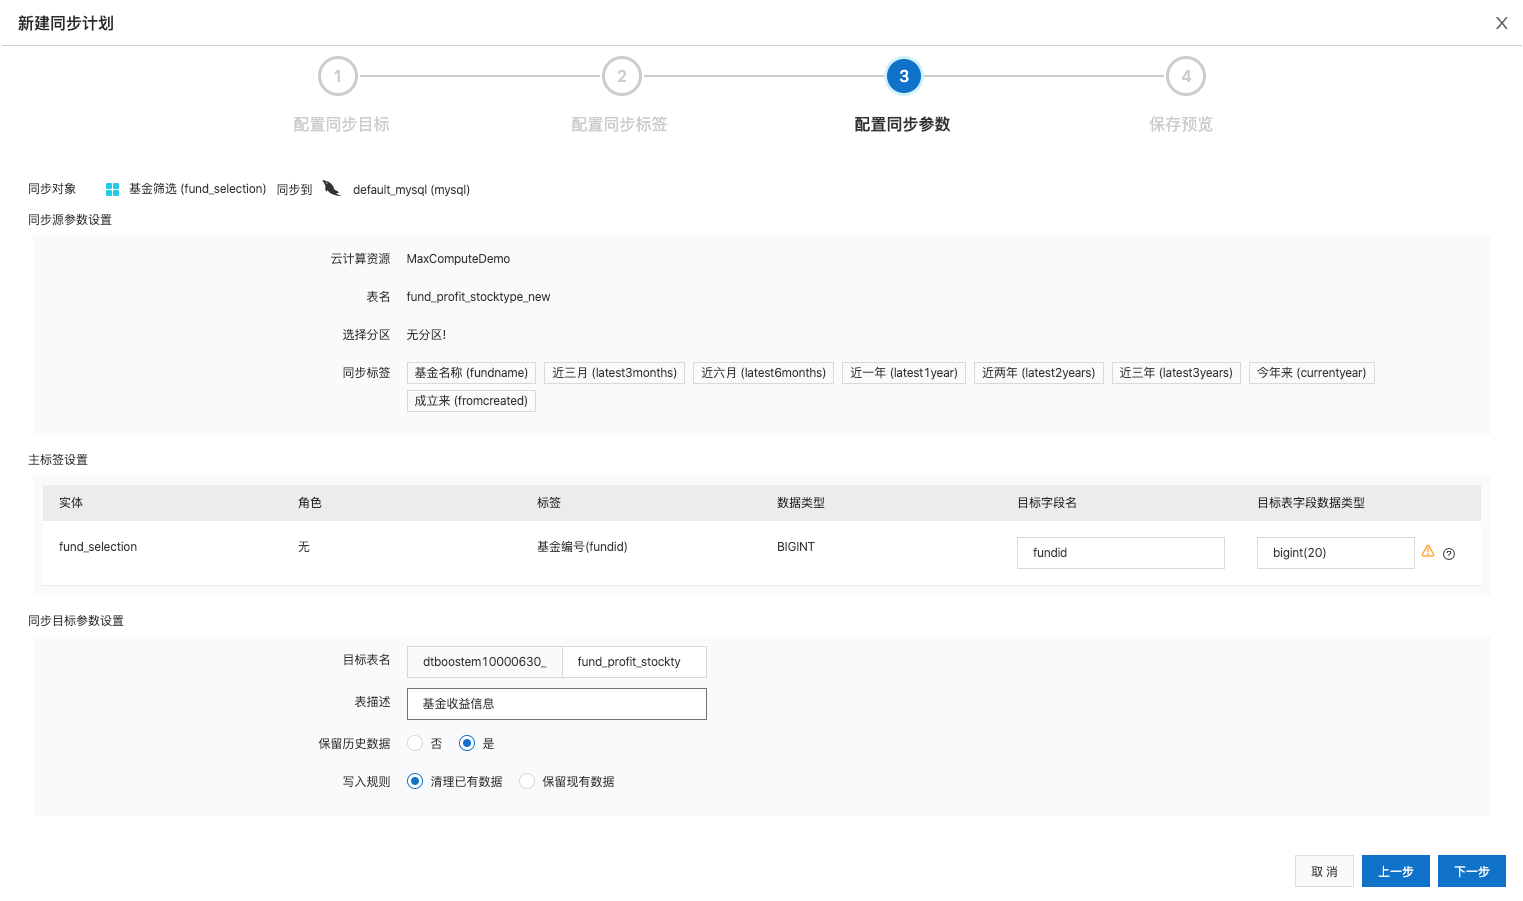
Task: Click the MySQL dolphin icon
Action: (332, 188)
